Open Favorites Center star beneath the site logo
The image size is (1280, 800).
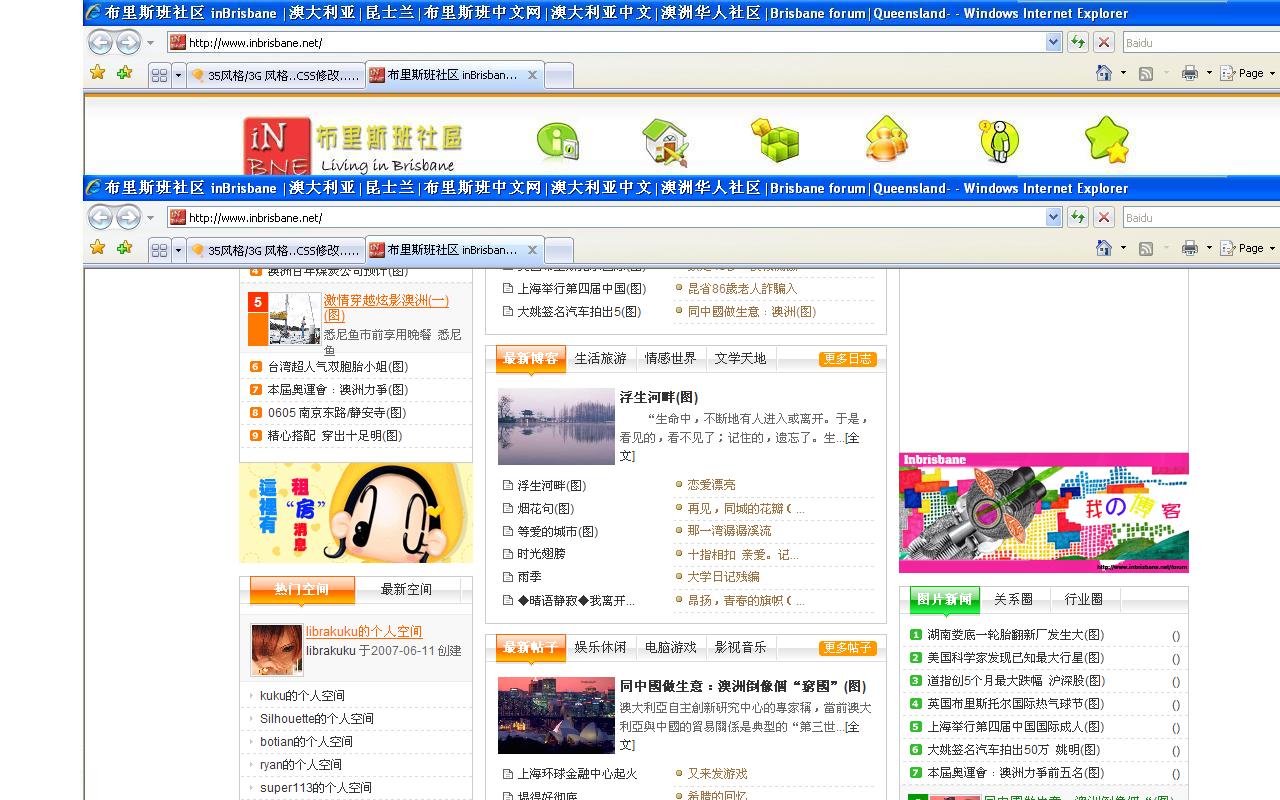coord(97,248)
